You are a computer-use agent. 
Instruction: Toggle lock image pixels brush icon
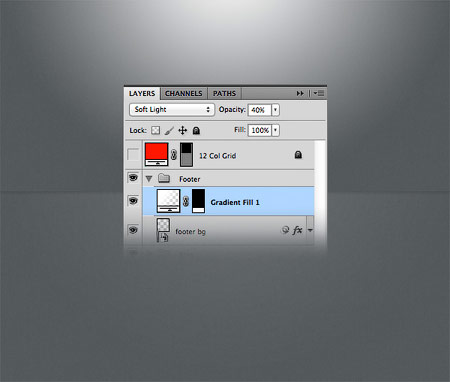click(x=169, y=130)
